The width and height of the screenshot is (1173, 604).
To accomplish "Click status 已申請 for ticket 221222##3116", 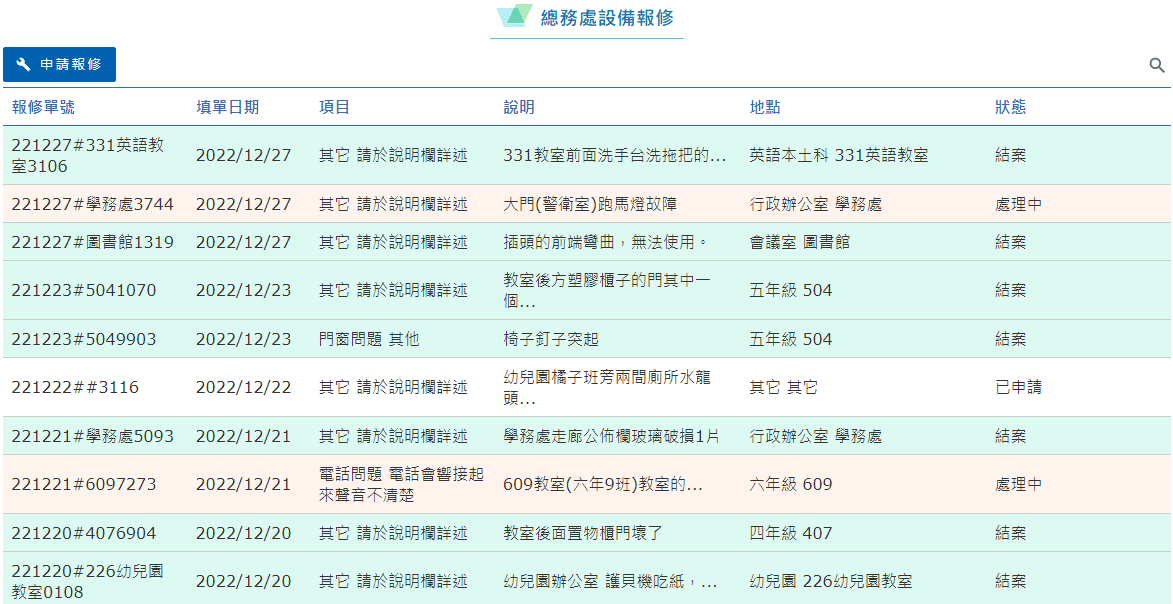I will (x=1018, y=387).
